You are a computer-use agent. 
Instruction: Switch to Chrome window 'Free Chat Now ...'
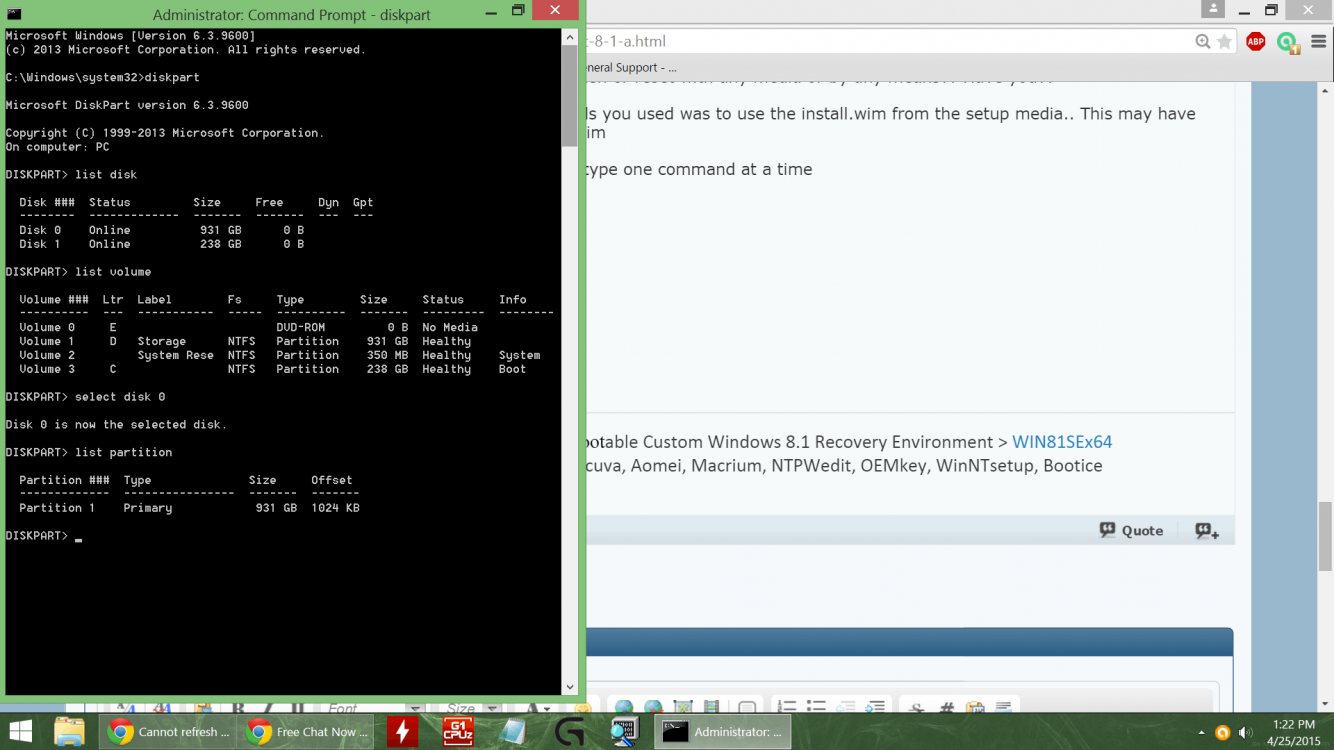pyautogui.click(x=305, y=732)
